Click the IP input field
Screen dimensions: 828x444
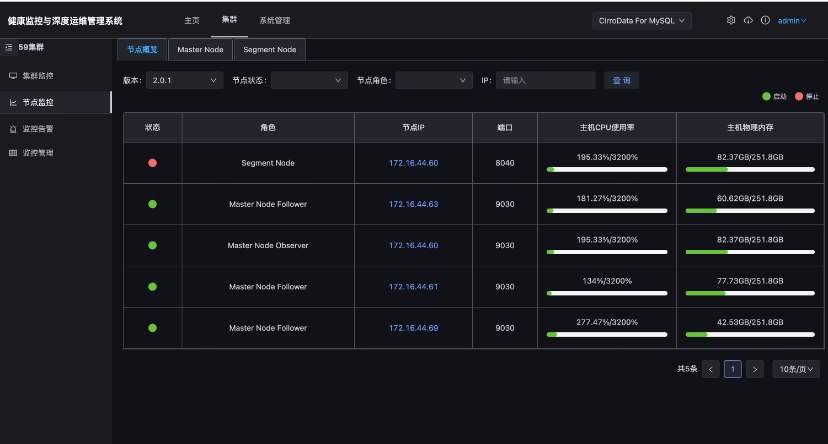545,80
